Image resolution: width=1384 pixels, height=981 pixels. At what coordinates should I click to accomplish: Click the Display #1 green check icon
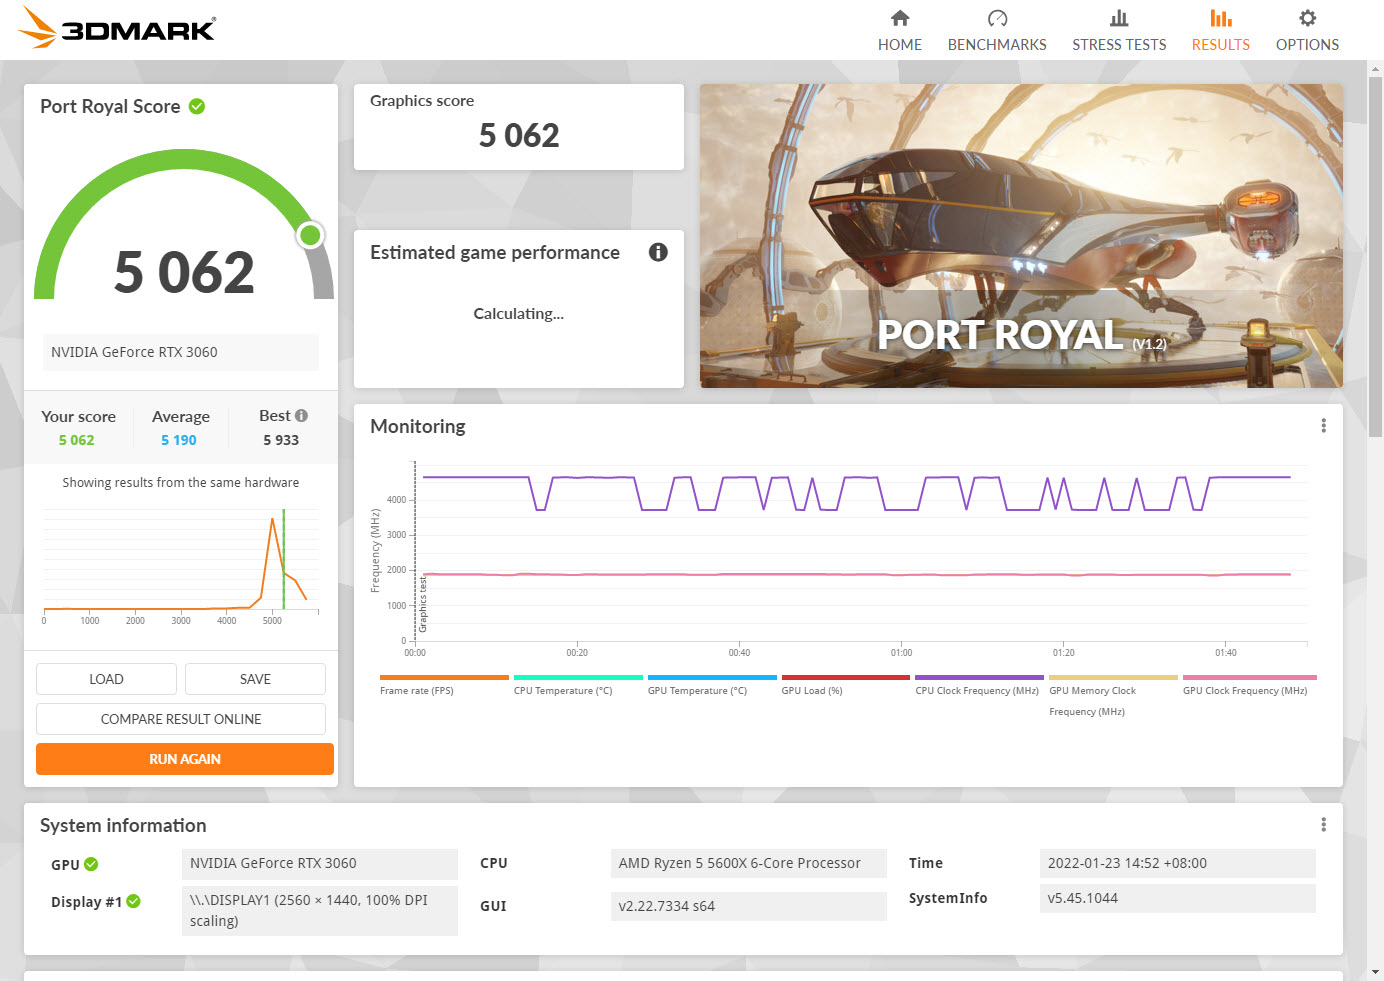click(134, 902)
